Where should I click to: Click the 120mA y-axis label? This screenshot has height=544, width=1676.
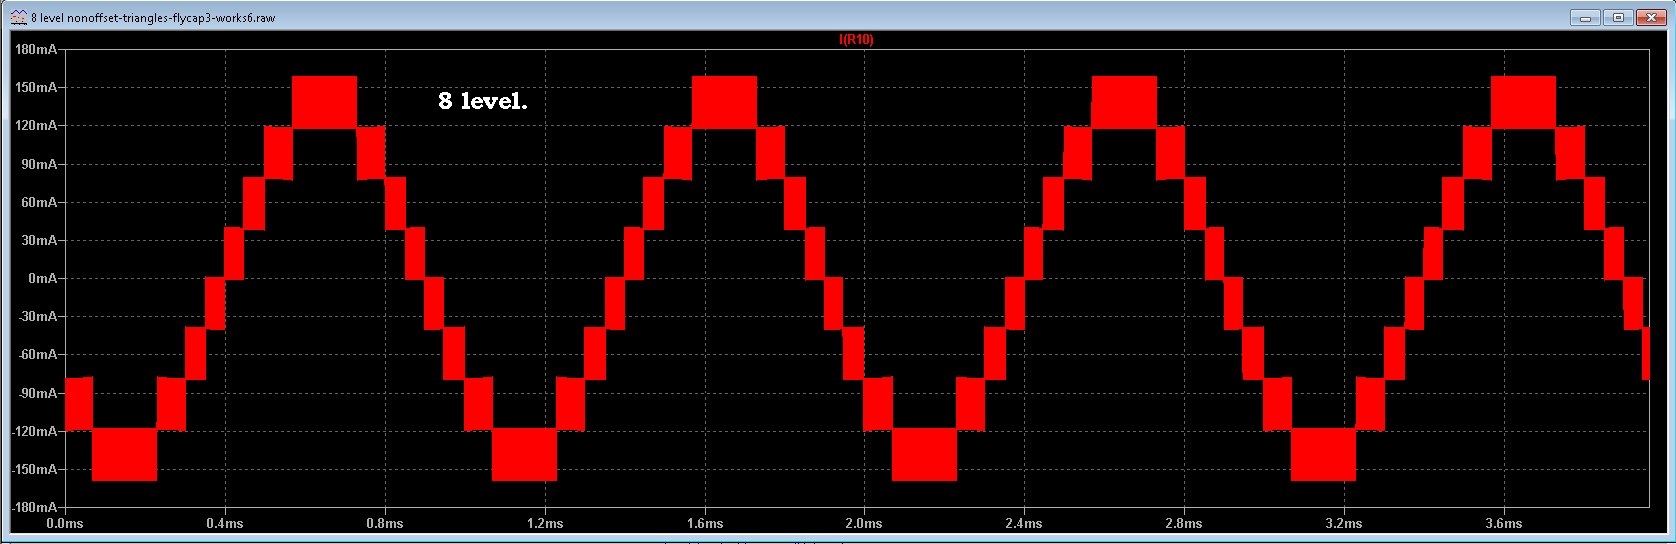(37, 125)
